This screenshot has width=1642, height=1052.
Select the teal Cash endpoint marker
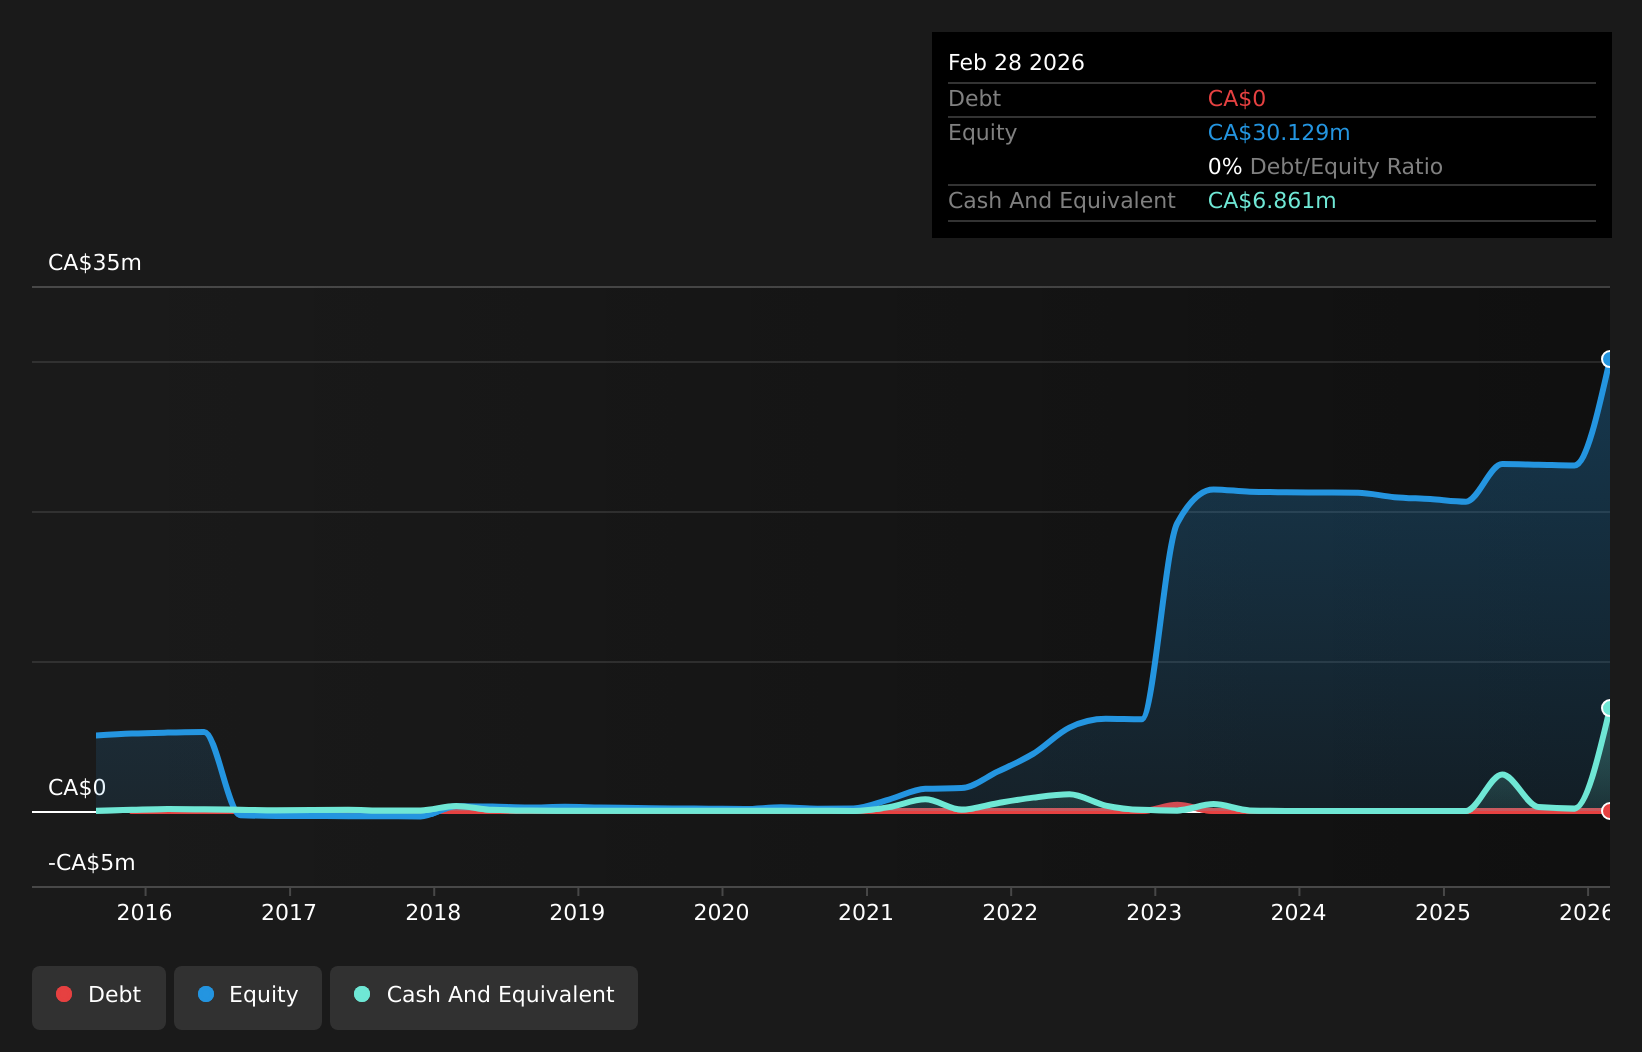[x=1609, y=708]
